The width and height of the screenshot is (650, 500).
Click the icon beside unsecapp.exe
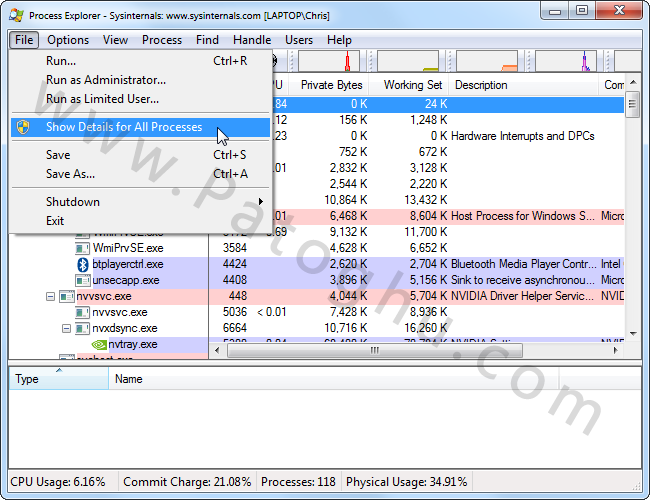(84, 280)
